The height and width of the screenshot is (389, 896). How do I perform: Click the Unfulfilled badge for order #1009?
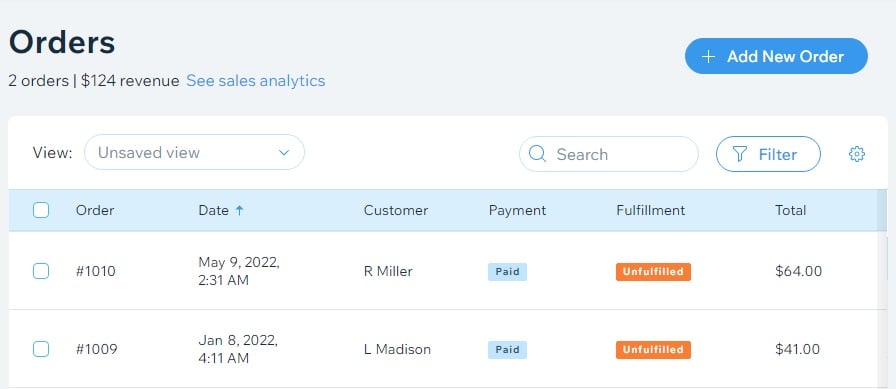point(653,350)
